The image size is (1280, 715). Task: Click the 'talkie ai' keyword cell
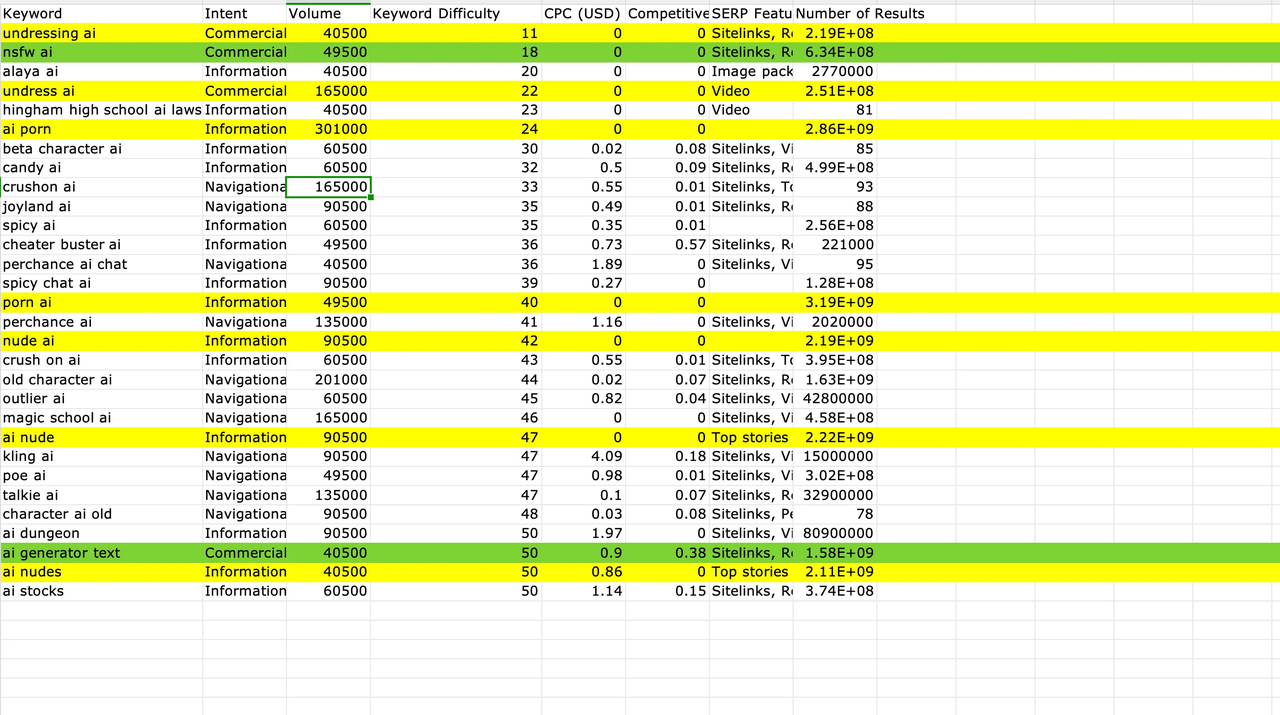click(x=101, y=495)
